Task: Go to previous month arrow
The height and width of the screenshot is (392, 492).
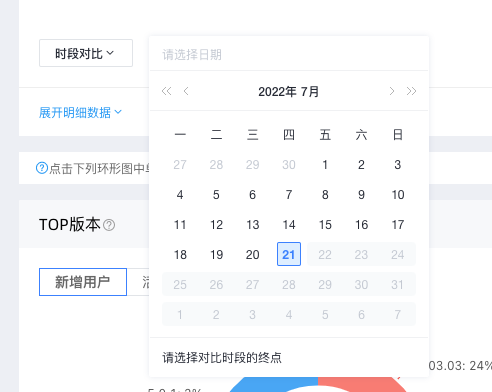Action: click(x=186, y=91)
